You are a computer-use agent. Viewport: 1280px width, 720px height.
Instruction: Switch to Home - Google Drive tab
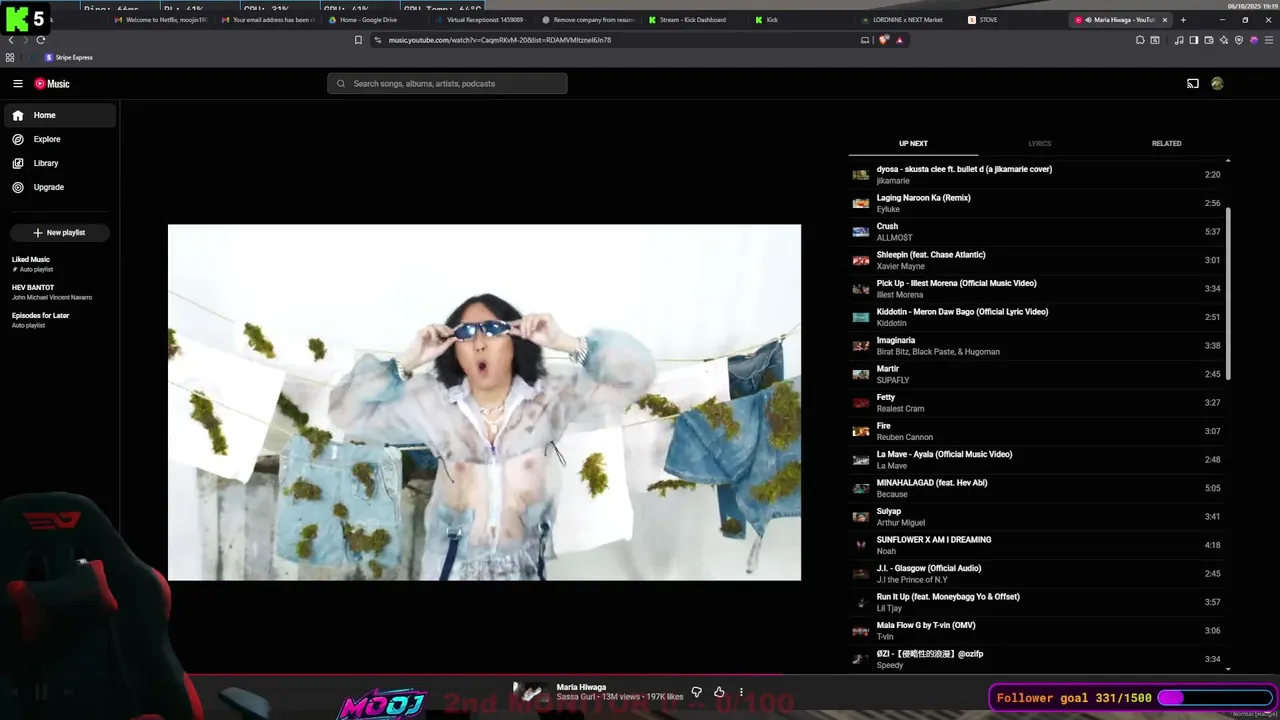pyautogui.click(x=375, y=20)
